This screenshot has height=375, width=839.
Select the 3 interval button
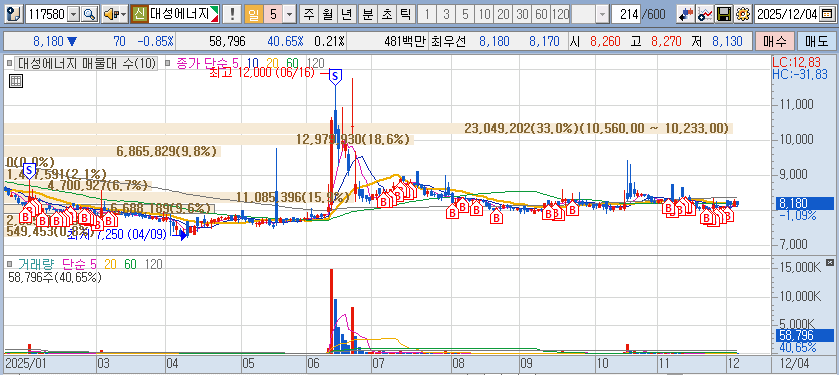pyautogui.click(x=446, y=14)
